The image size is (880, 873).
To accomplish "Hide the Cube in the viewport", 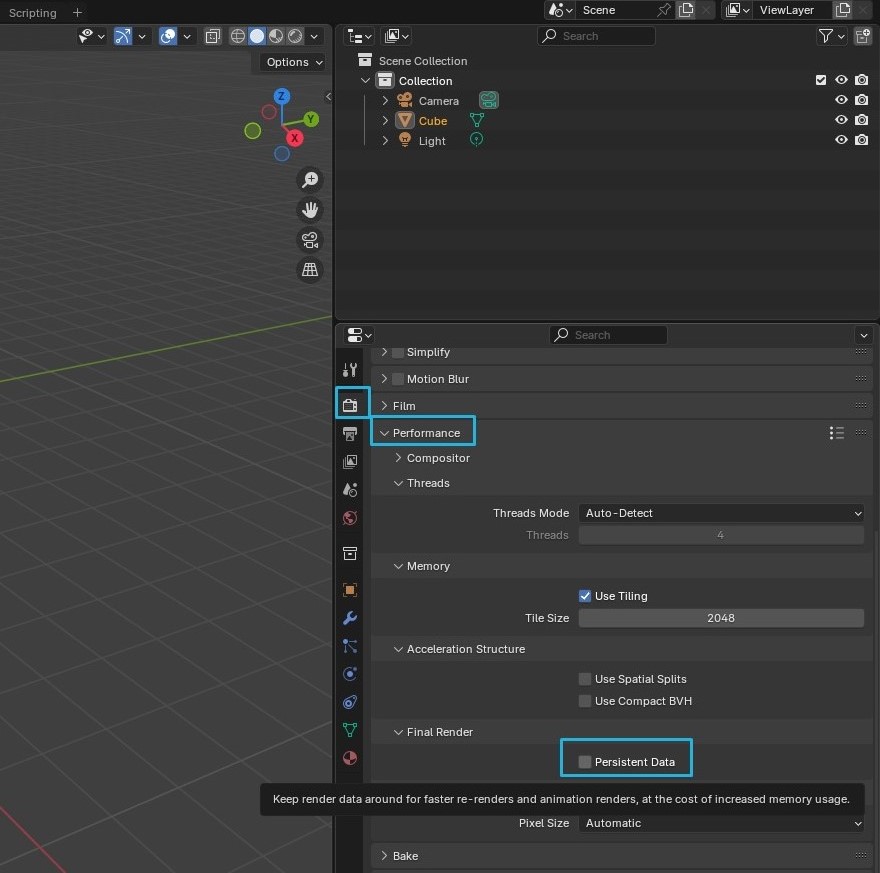I will click(841, 119).
